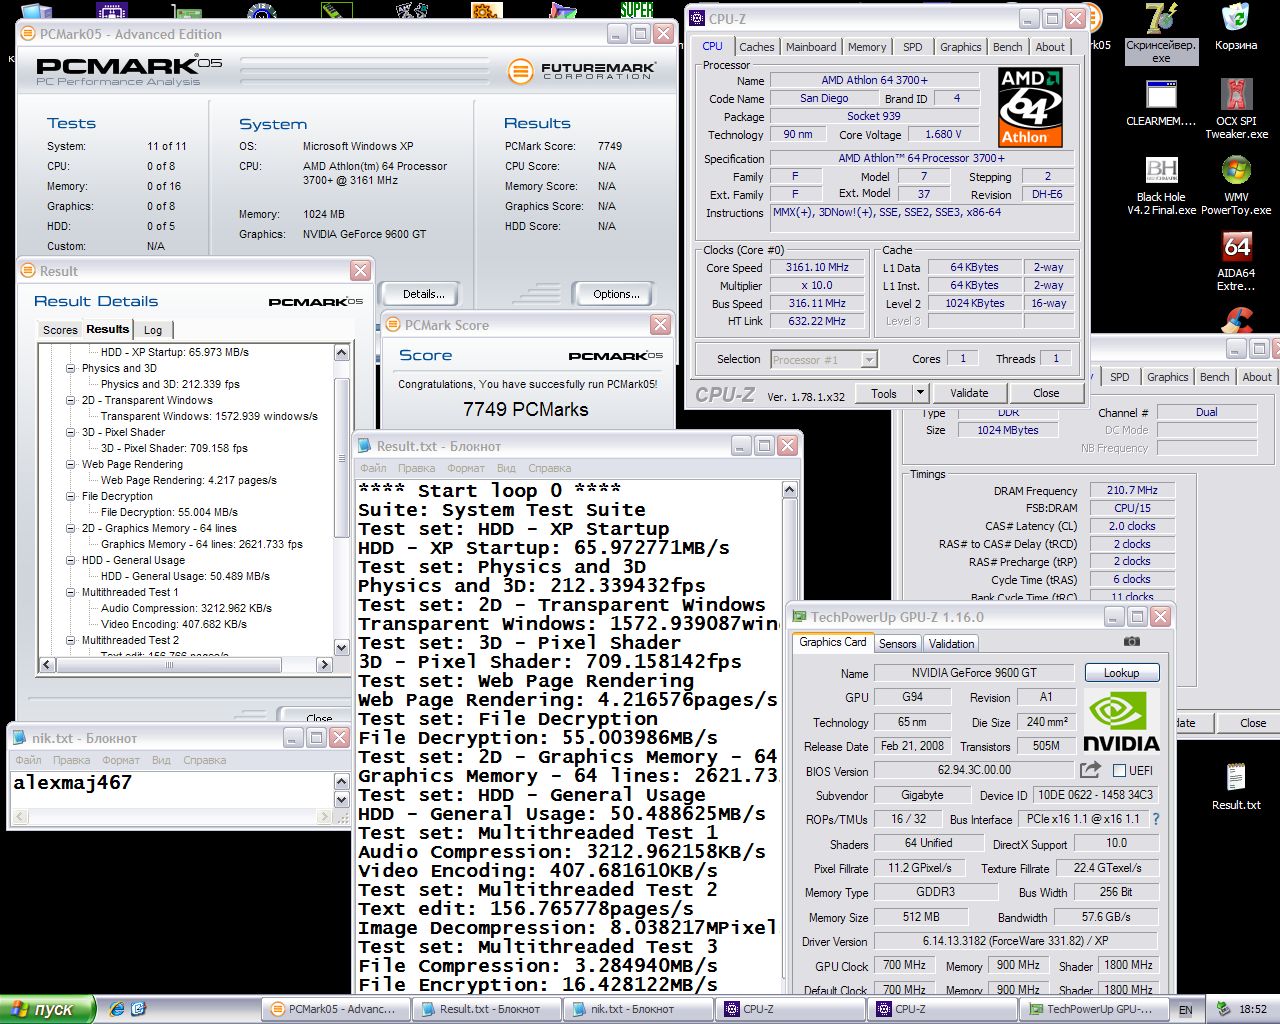
Task: Switch to PCMark05 taskbar button
Action: (337, 1009)
